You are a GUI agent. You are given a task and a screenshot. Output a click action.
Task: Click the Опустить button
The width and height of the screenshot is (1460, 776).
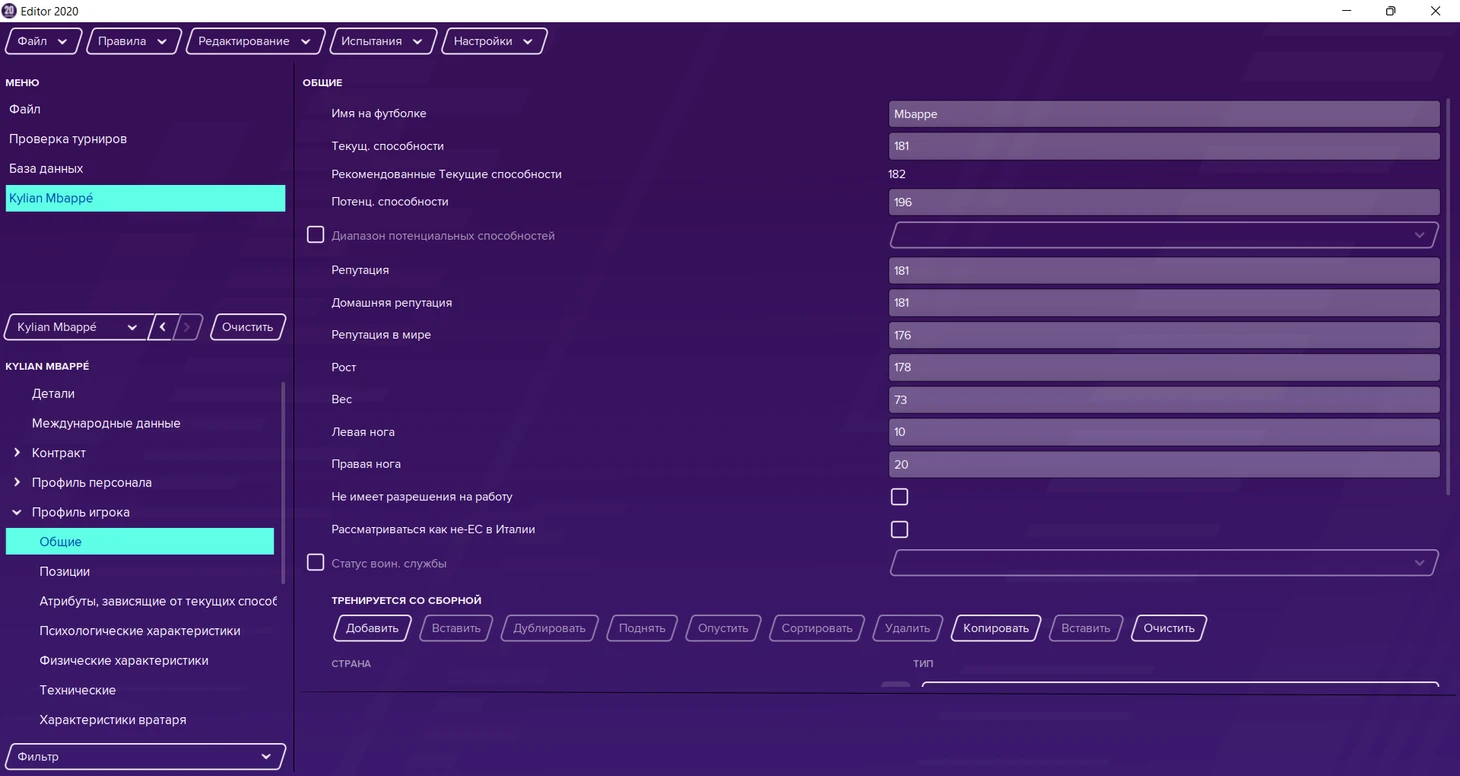click(x=723, y=628)
